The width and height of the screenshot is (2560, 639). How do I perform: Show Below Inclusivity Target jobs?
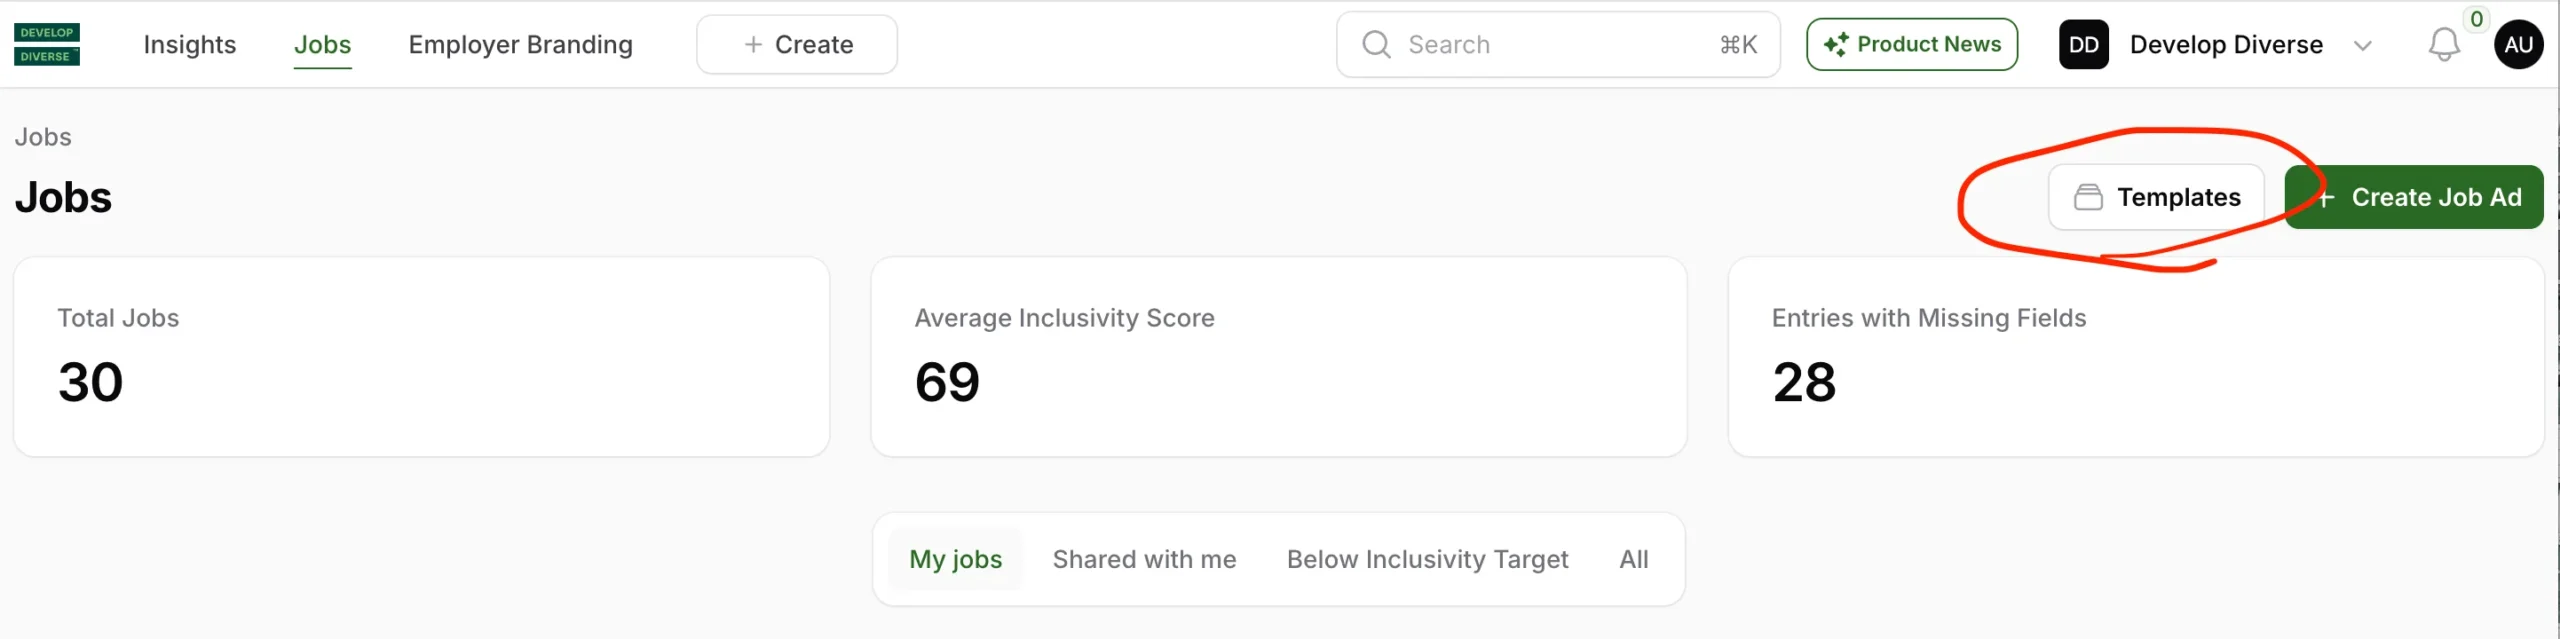[1427, 559]
